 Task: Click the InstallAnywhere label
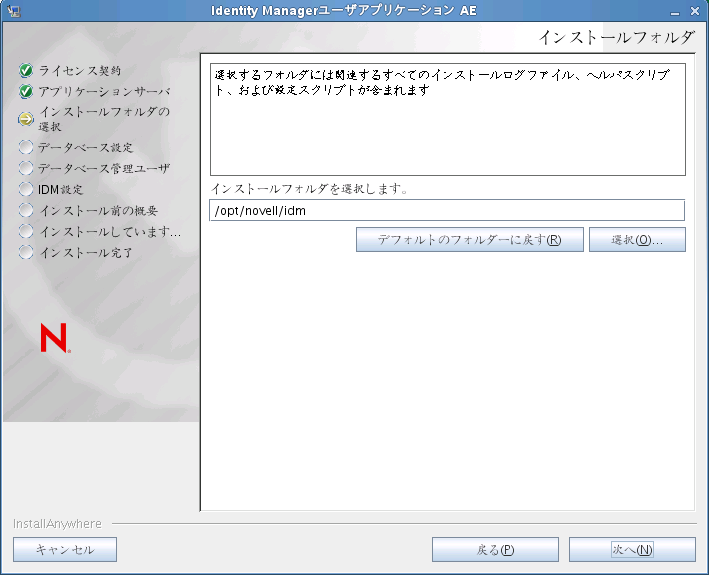point(57,523)
